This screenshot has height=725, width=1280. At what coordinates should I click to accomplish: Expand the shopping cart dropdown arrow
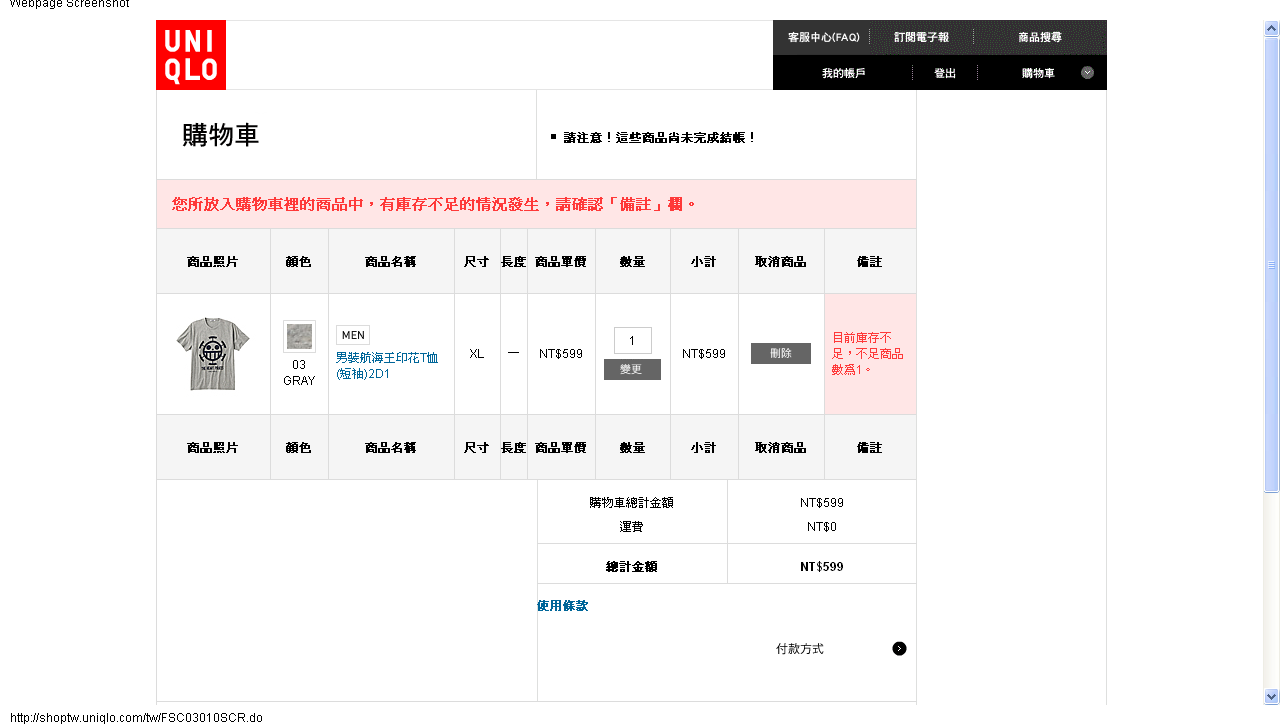pyautogui.click(x=1087, y=73)
